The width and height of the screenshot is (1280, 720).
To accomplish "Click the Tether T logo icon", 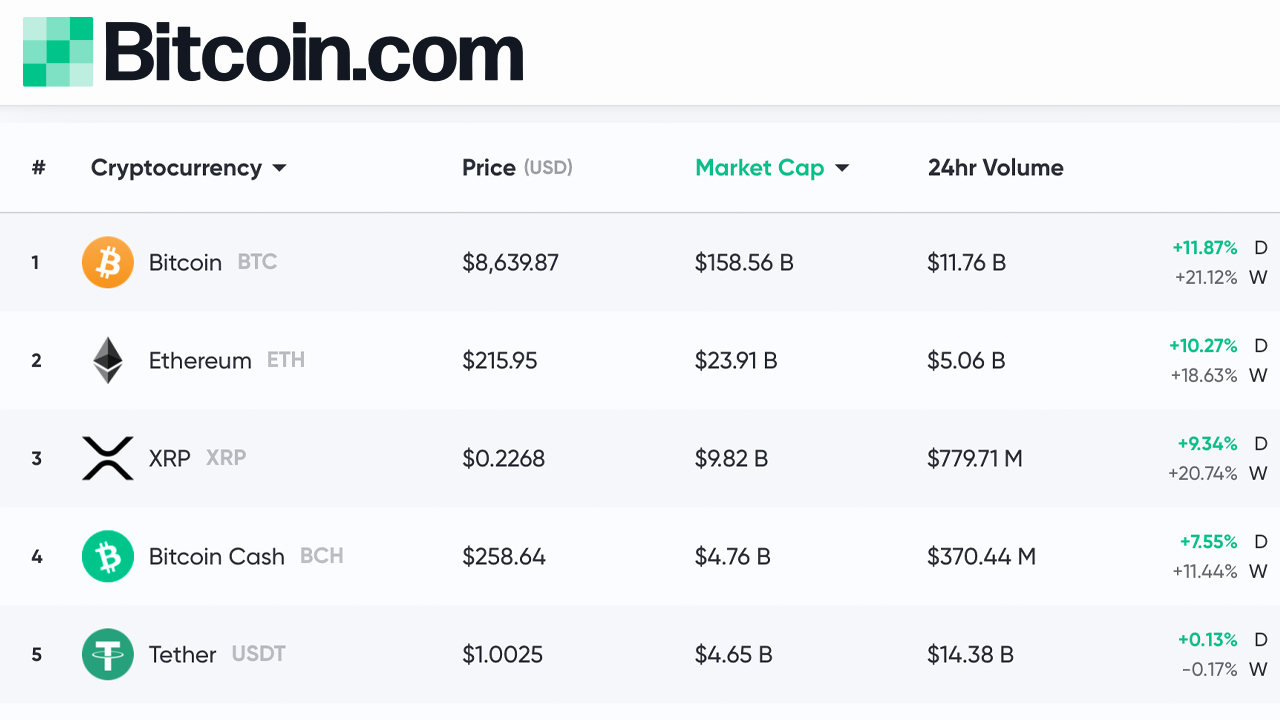I will (x=108, y=654).
